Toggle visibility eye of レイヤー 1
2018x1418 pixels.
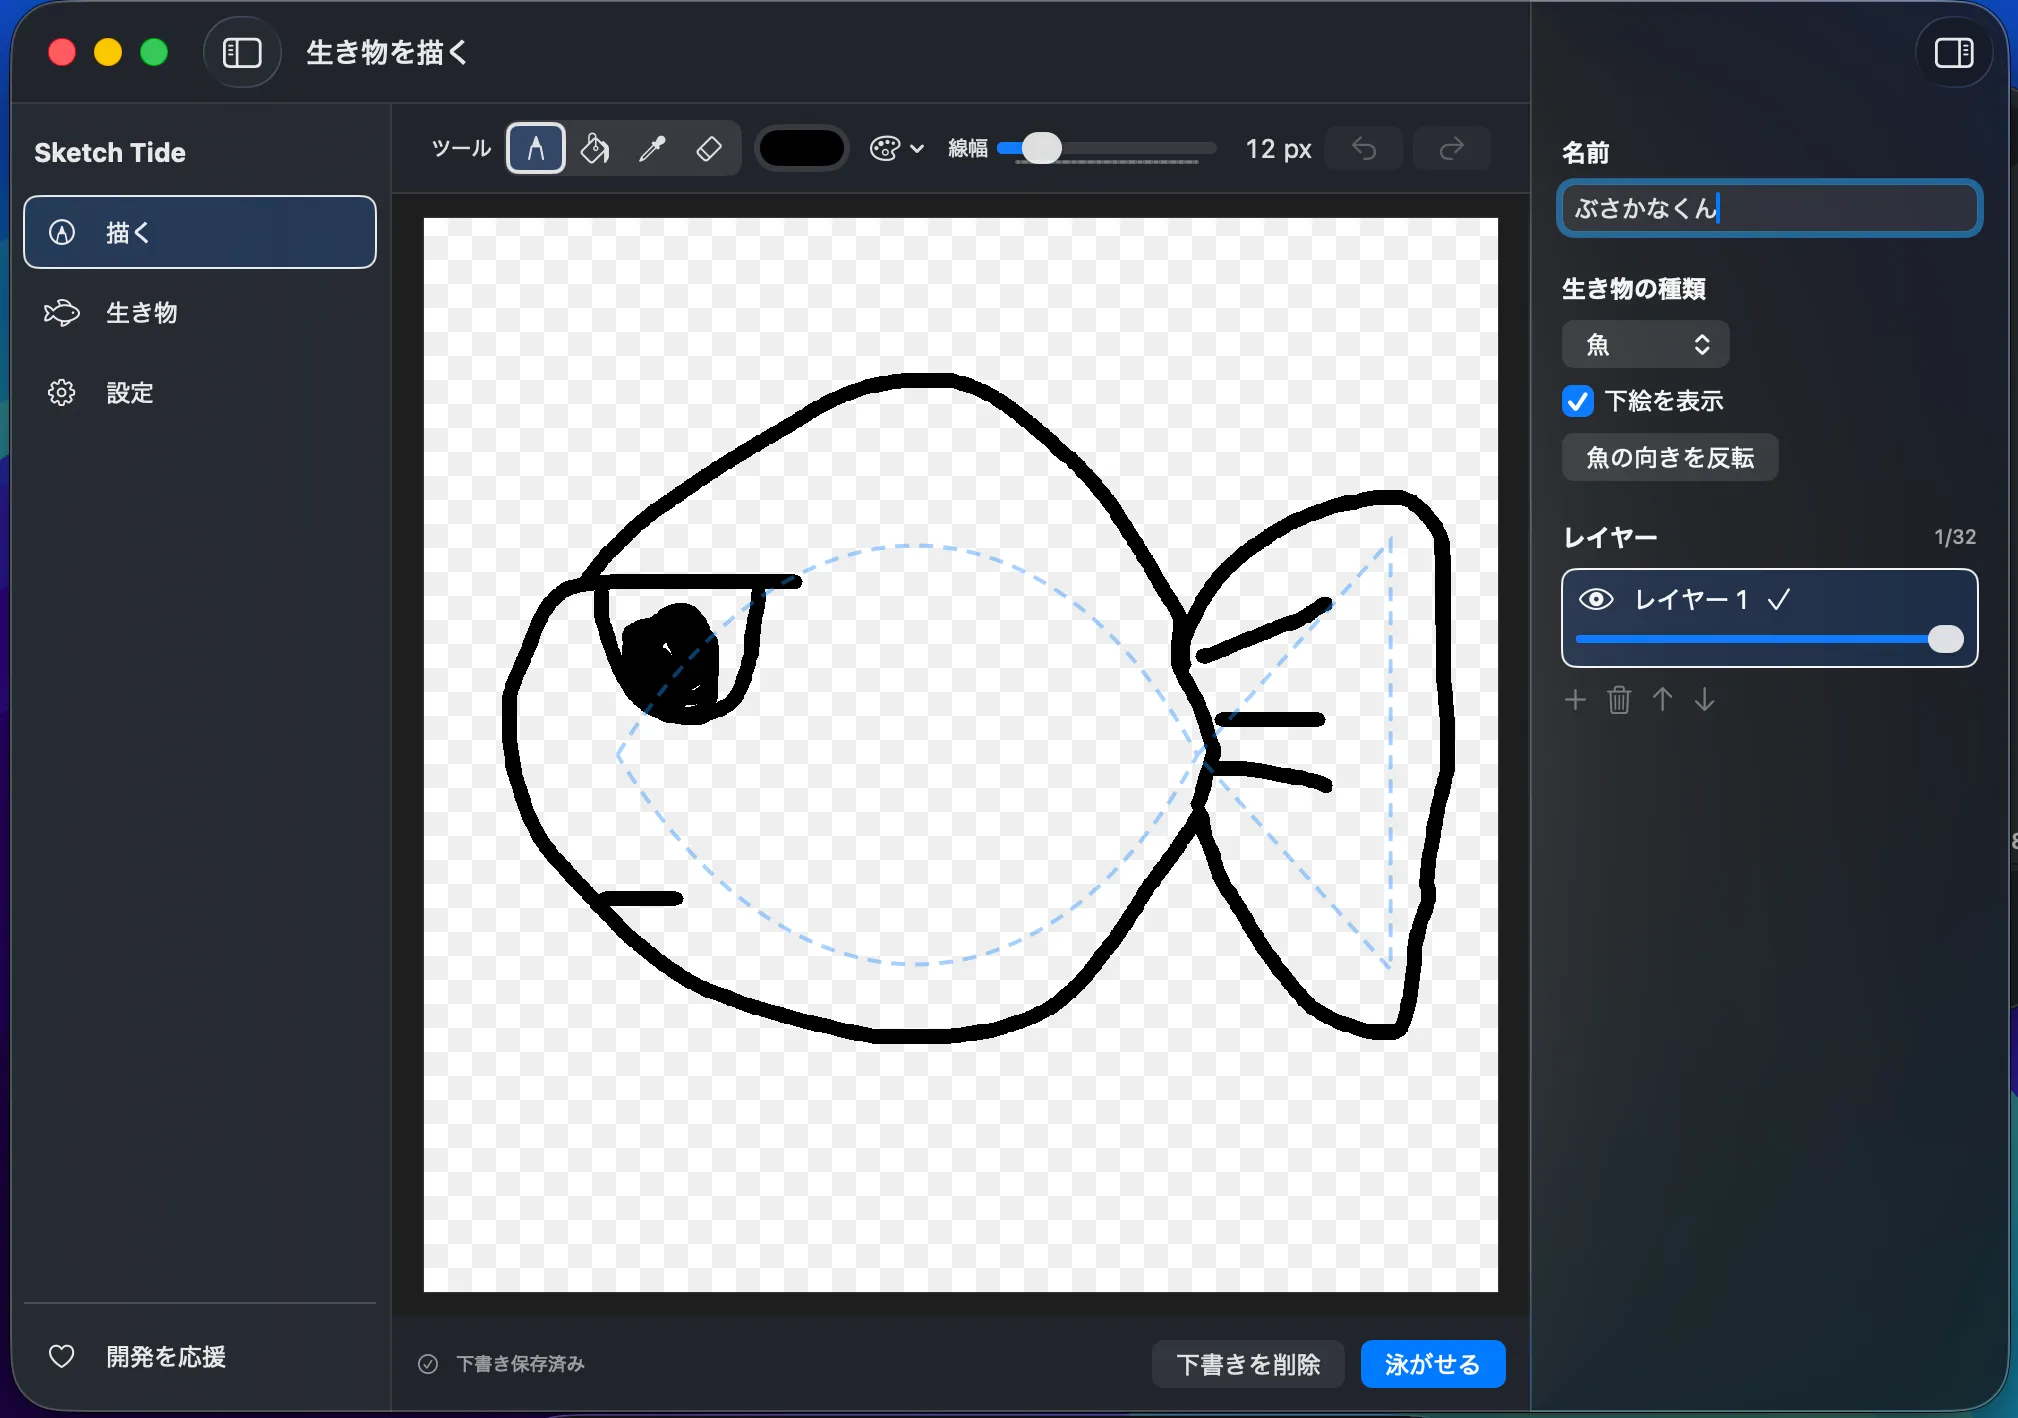(x=1596, y=599)
